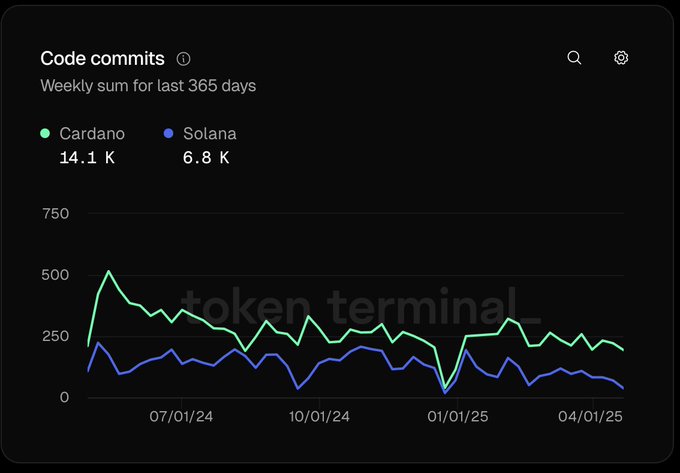Click the 0 y-axis label
The image size is (680, 473).
click(x=64, y=397)
